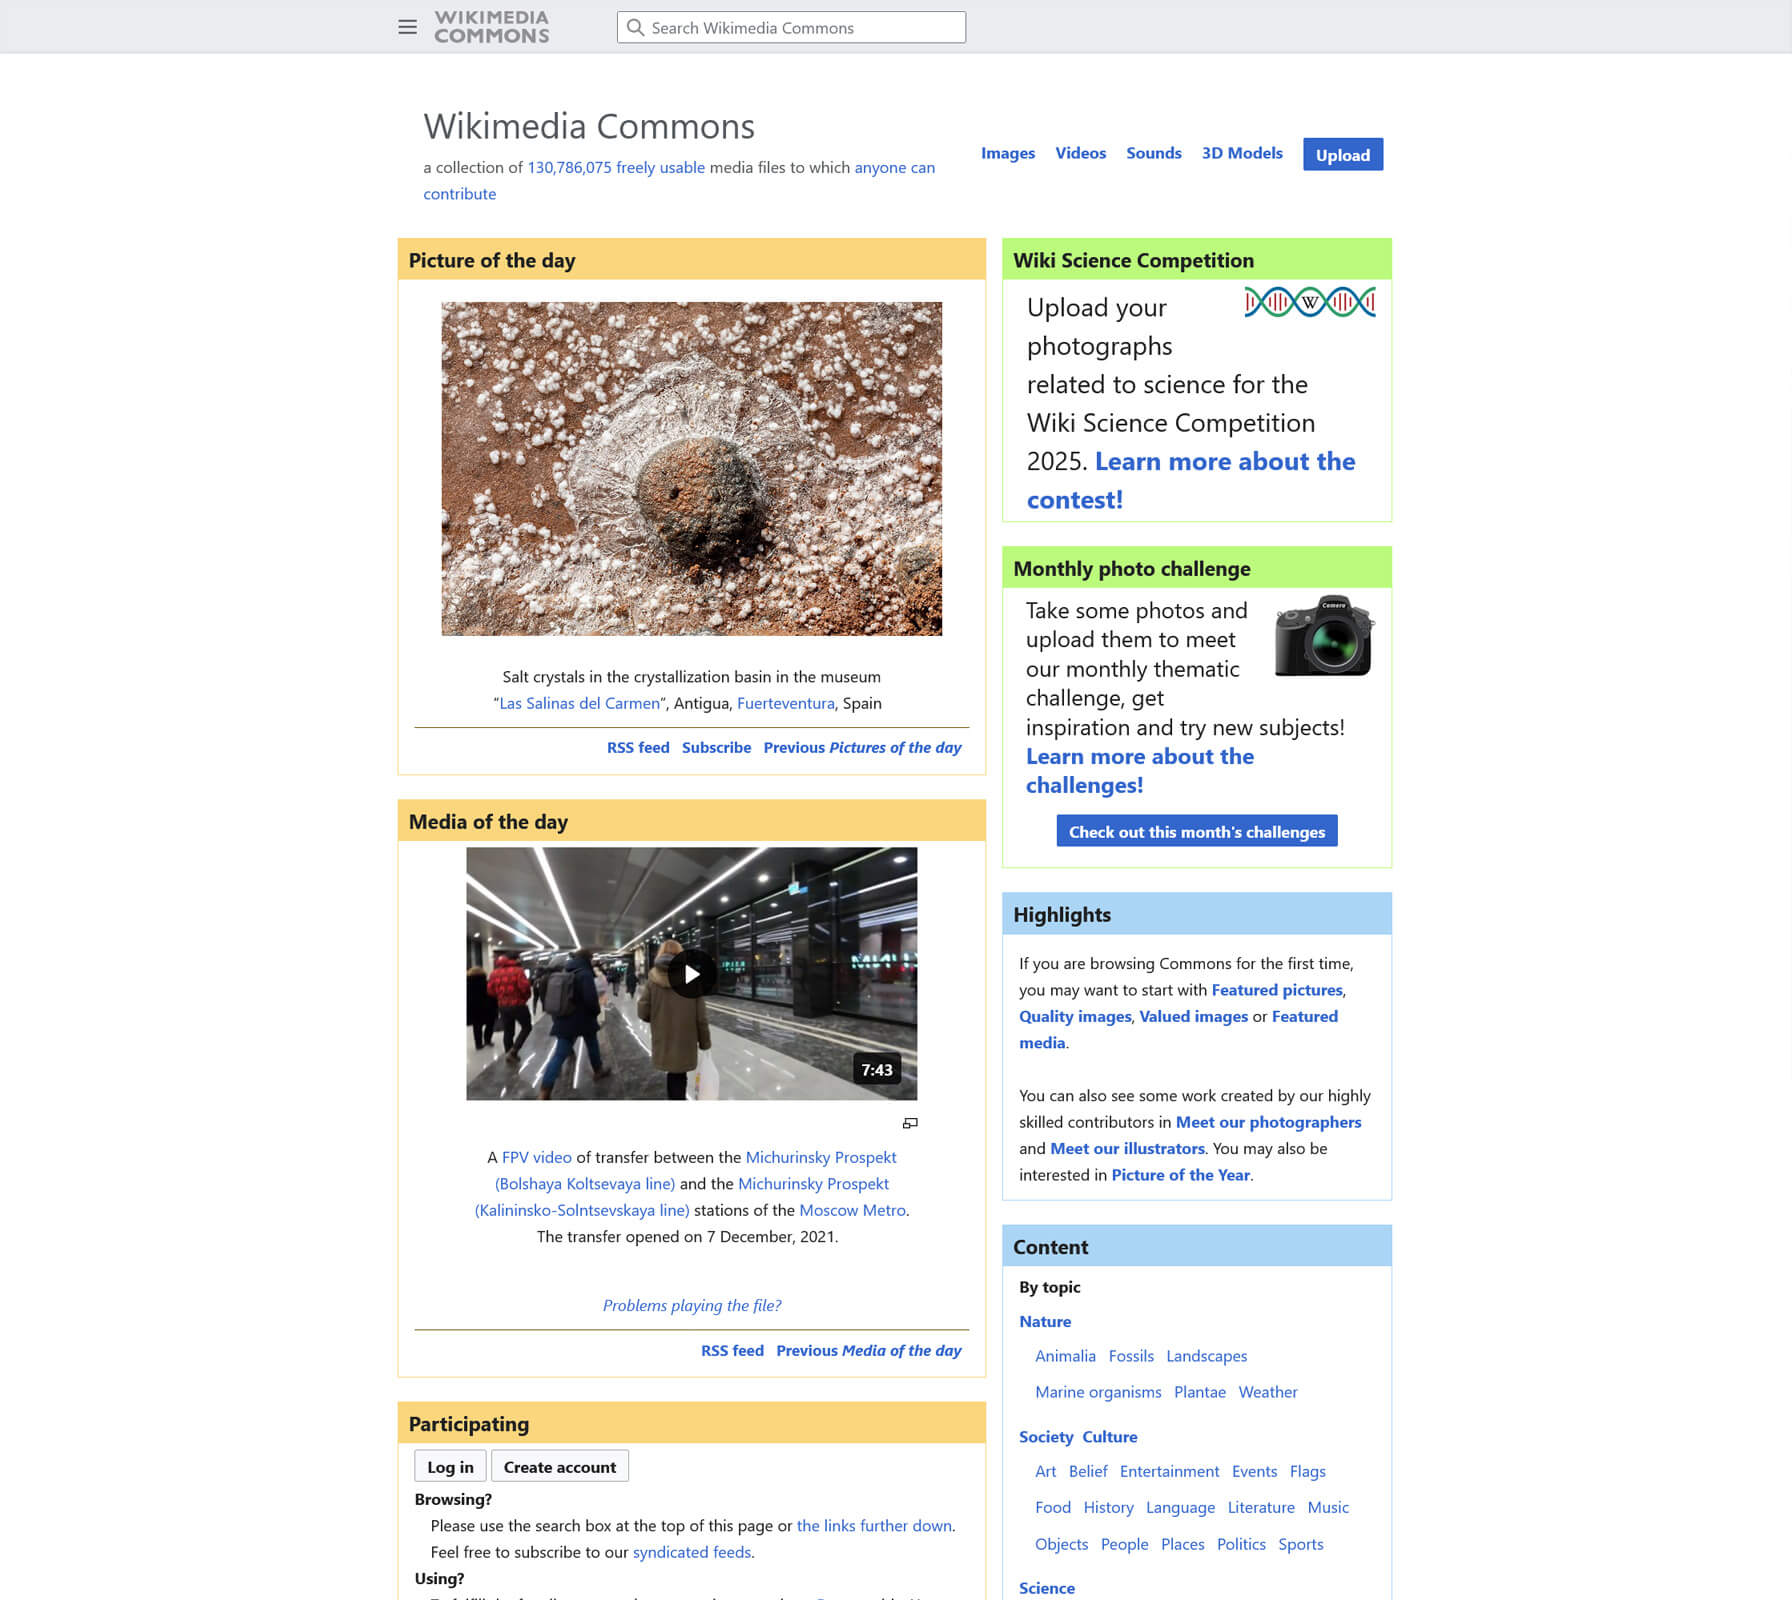Play the Moscow Metro transfer video
1792x1600 pixels.
tap(691, 974)
